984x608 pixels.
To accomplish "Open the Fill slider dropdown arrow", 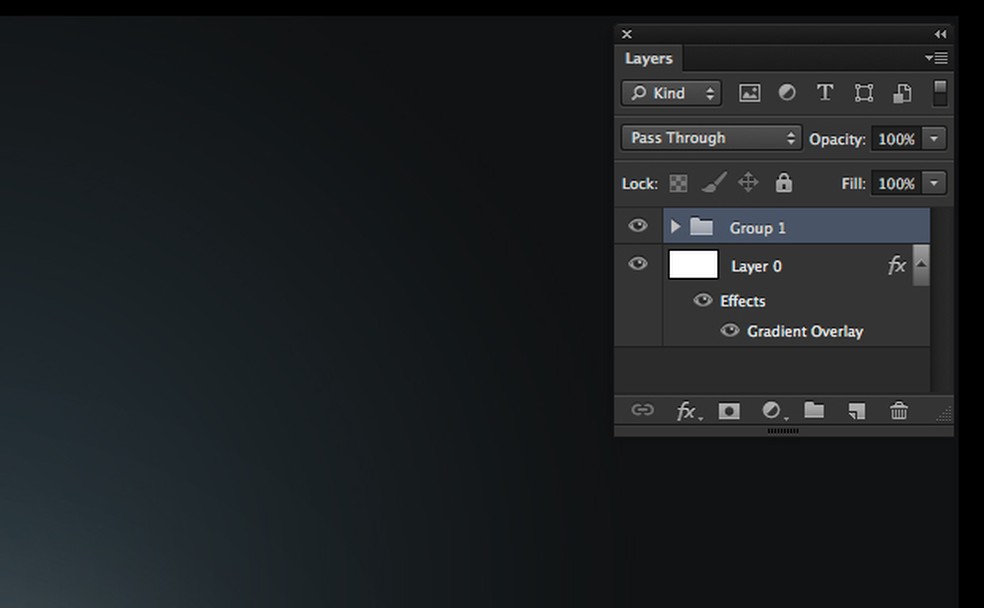I will (934, 183).
